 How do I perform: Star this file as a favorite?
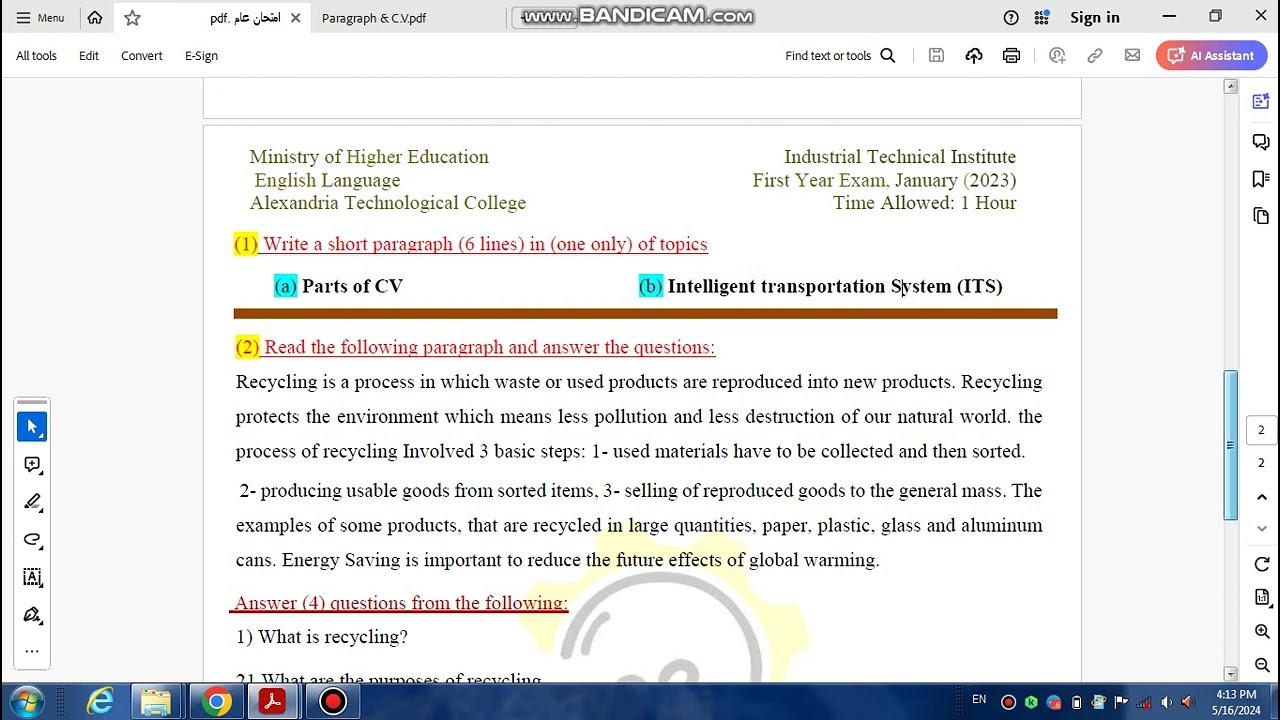pos(132,17)
